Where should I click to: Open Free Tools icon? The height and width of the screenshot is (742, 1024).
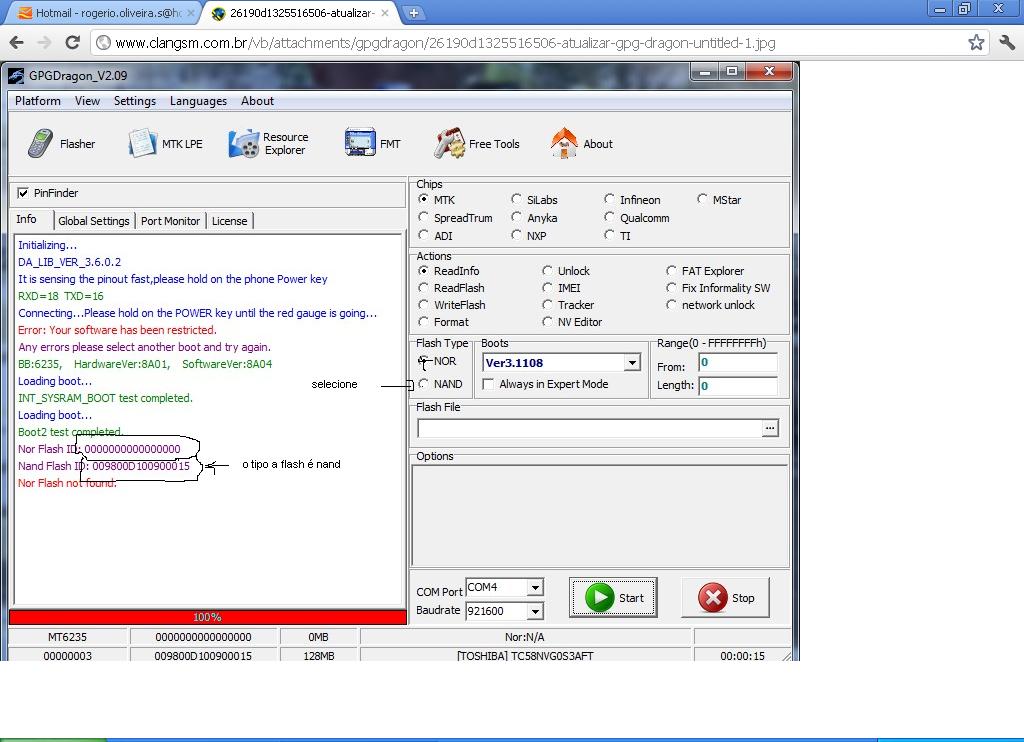(x=449, y=144)
